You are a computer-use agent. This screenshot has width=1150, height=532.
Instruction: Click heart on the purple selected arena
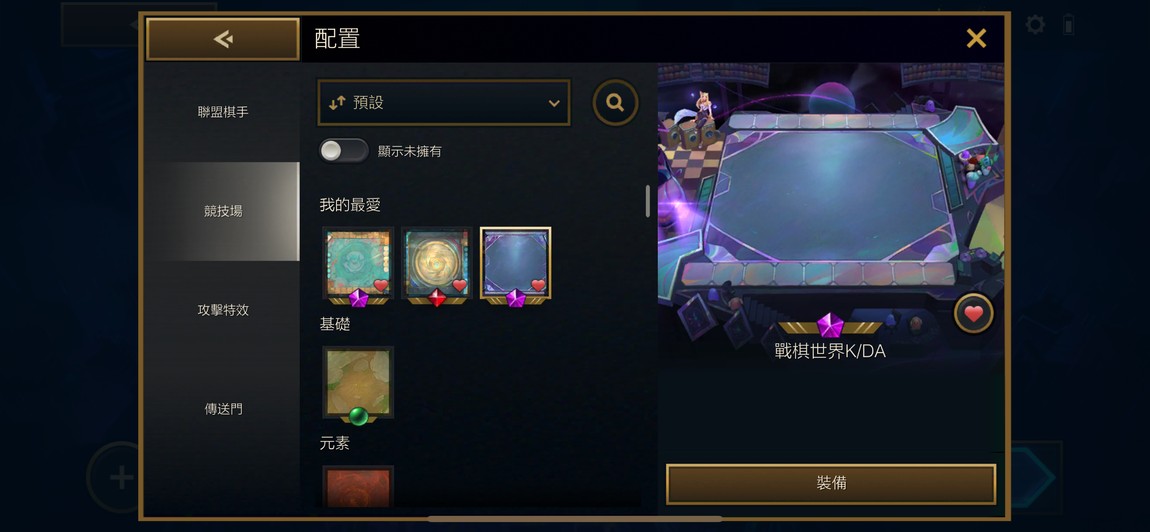tap(538, 285)
